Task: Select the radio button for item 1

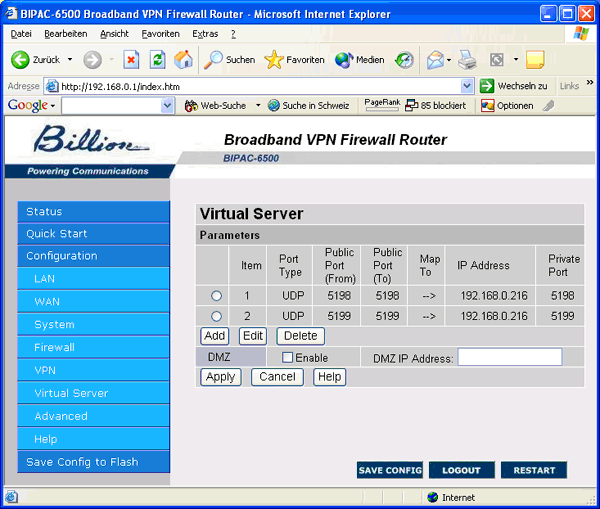Action: 216,296
